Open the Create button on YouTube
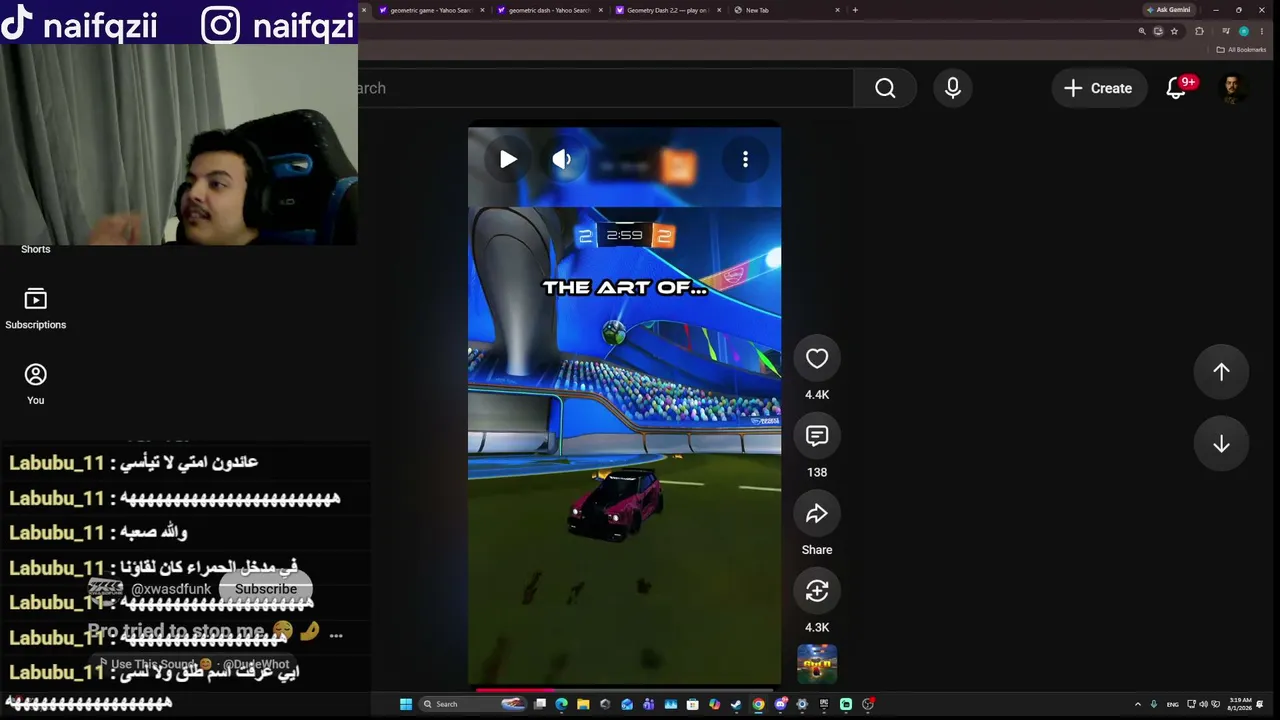Viewport: 1280px width, 720px height. point(1098,88)
